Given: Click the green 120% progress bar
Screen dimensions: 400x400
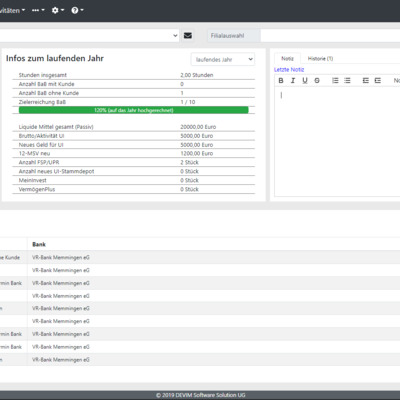Looking at the screenshot, I should pyautogui.click(x=134, y=110).
